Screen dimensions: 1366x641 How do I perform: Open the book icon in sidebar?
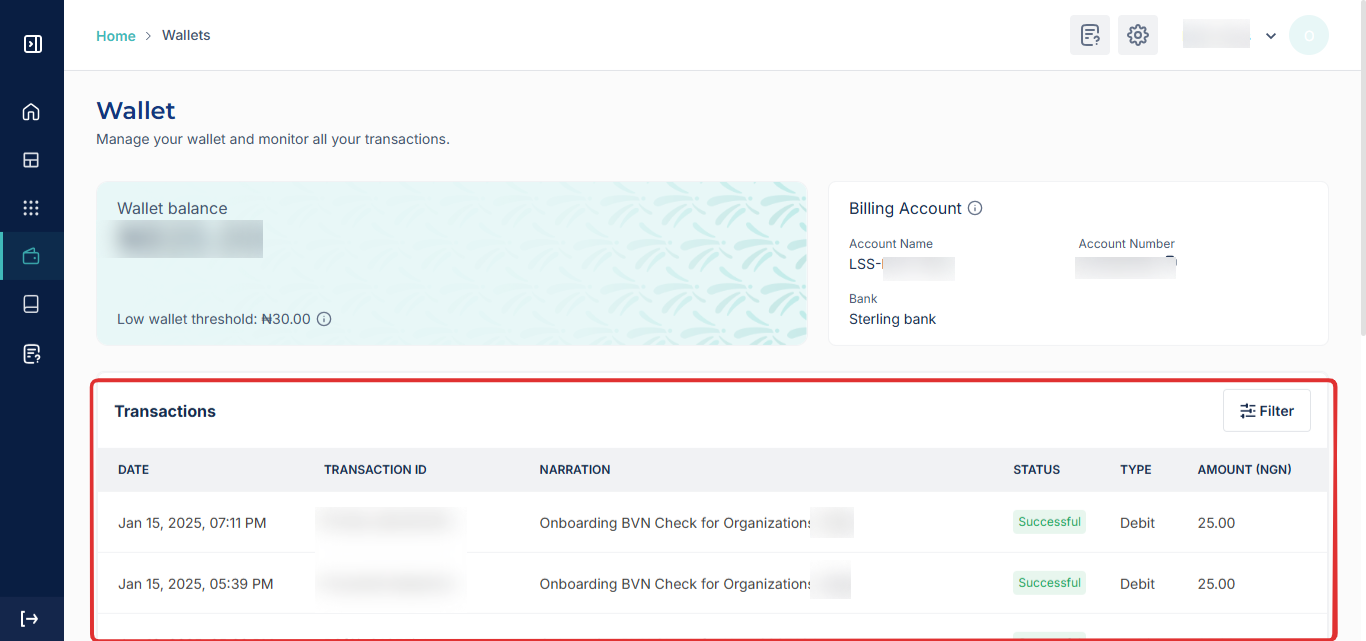point(31,305)
